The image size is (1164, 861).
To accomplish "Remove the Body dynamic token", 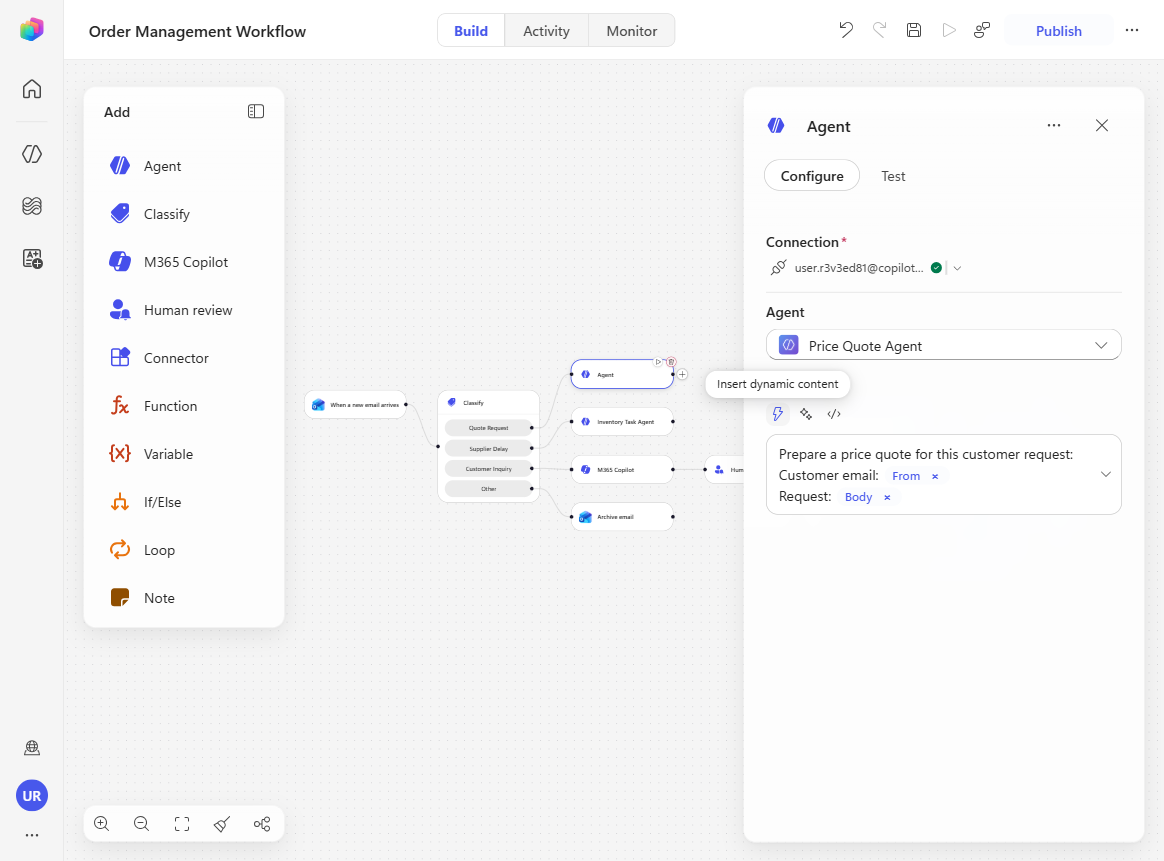I will click(x=887, y=497).
